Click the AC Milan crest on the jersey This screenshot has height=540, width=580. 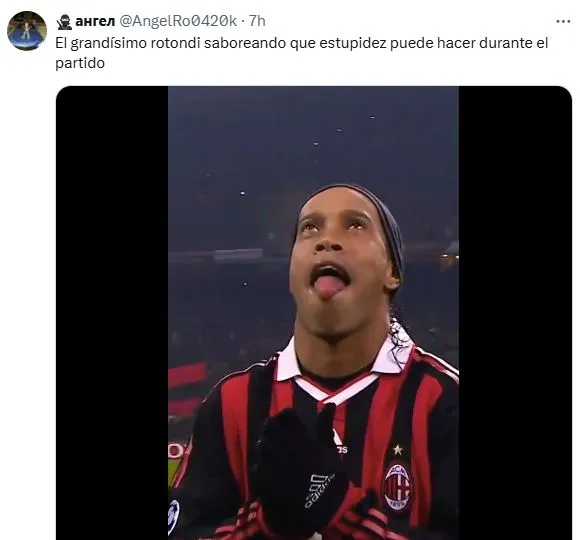398,486
